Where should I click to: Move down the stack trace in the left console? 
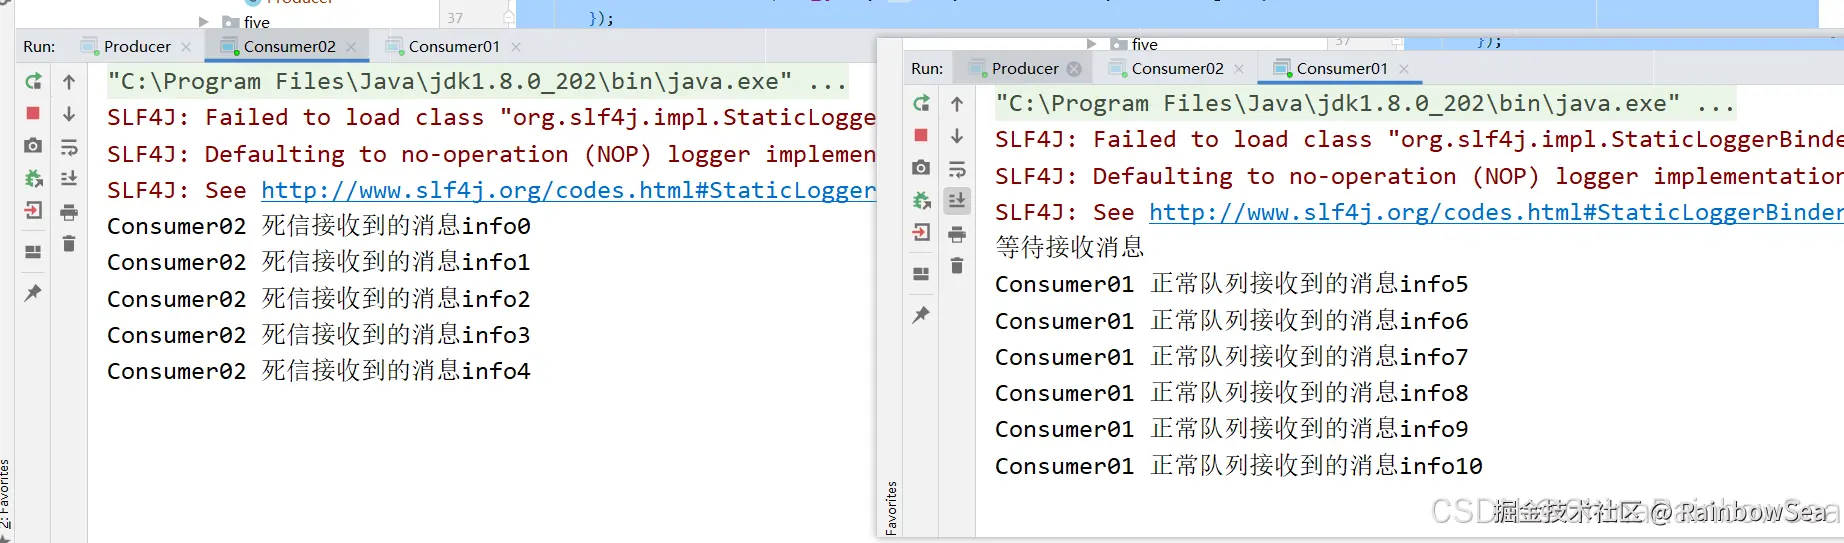(69, 114)
